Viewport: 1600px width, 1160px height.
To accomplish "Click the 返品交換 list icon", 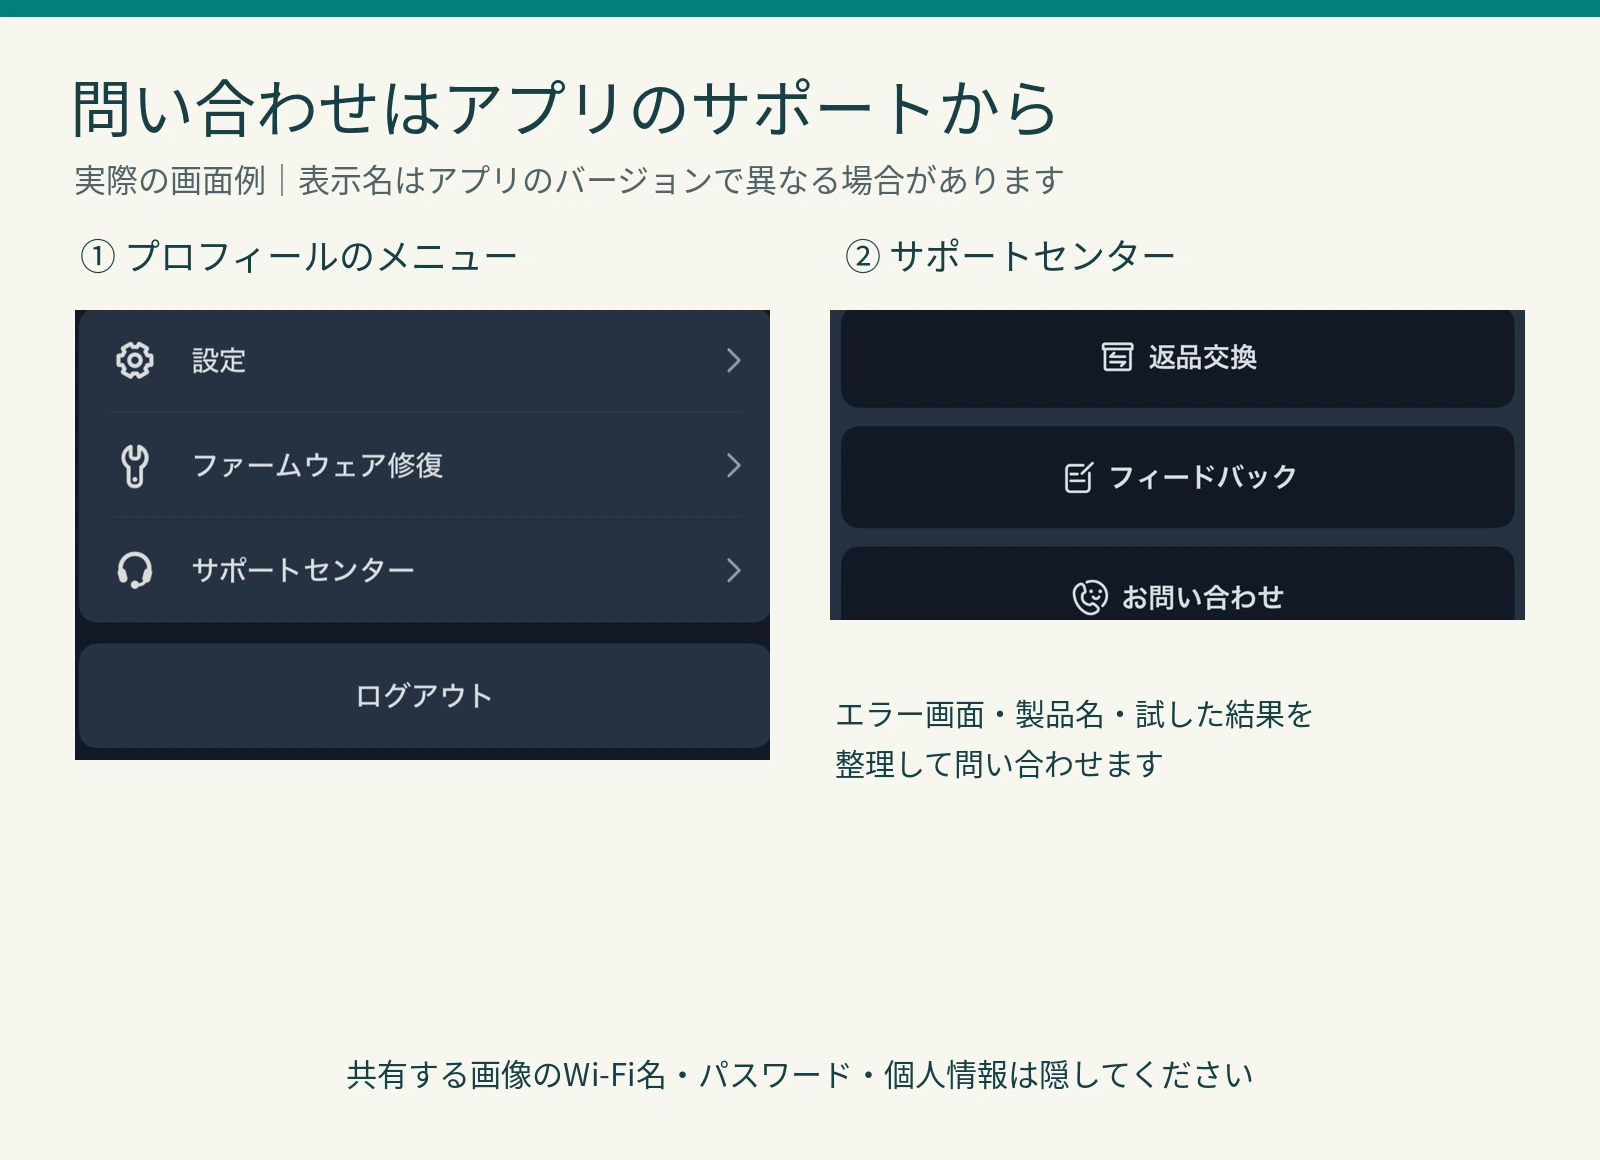I will [x=1117, y=357].
